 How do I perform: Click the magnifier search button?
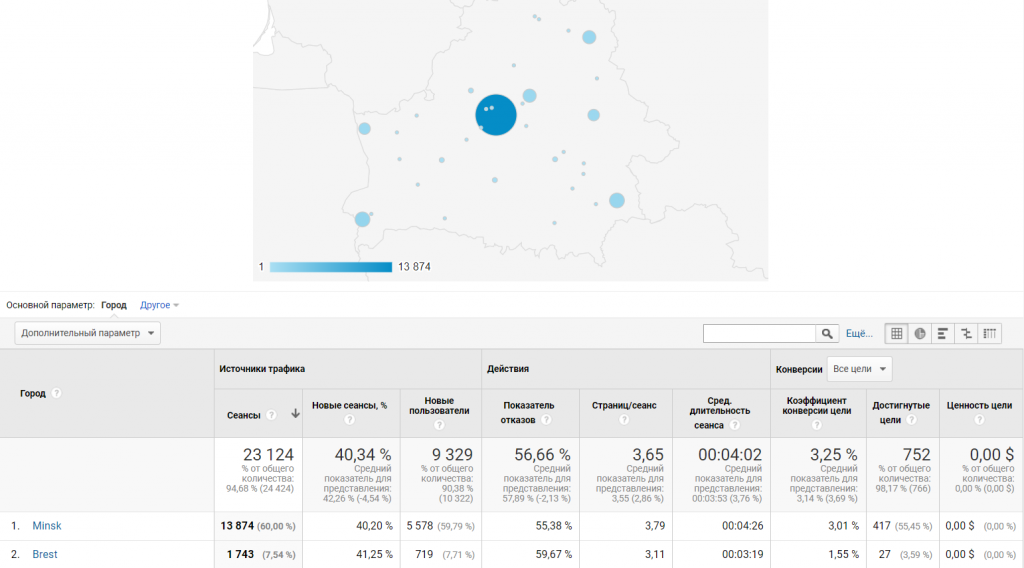[828, 333]
